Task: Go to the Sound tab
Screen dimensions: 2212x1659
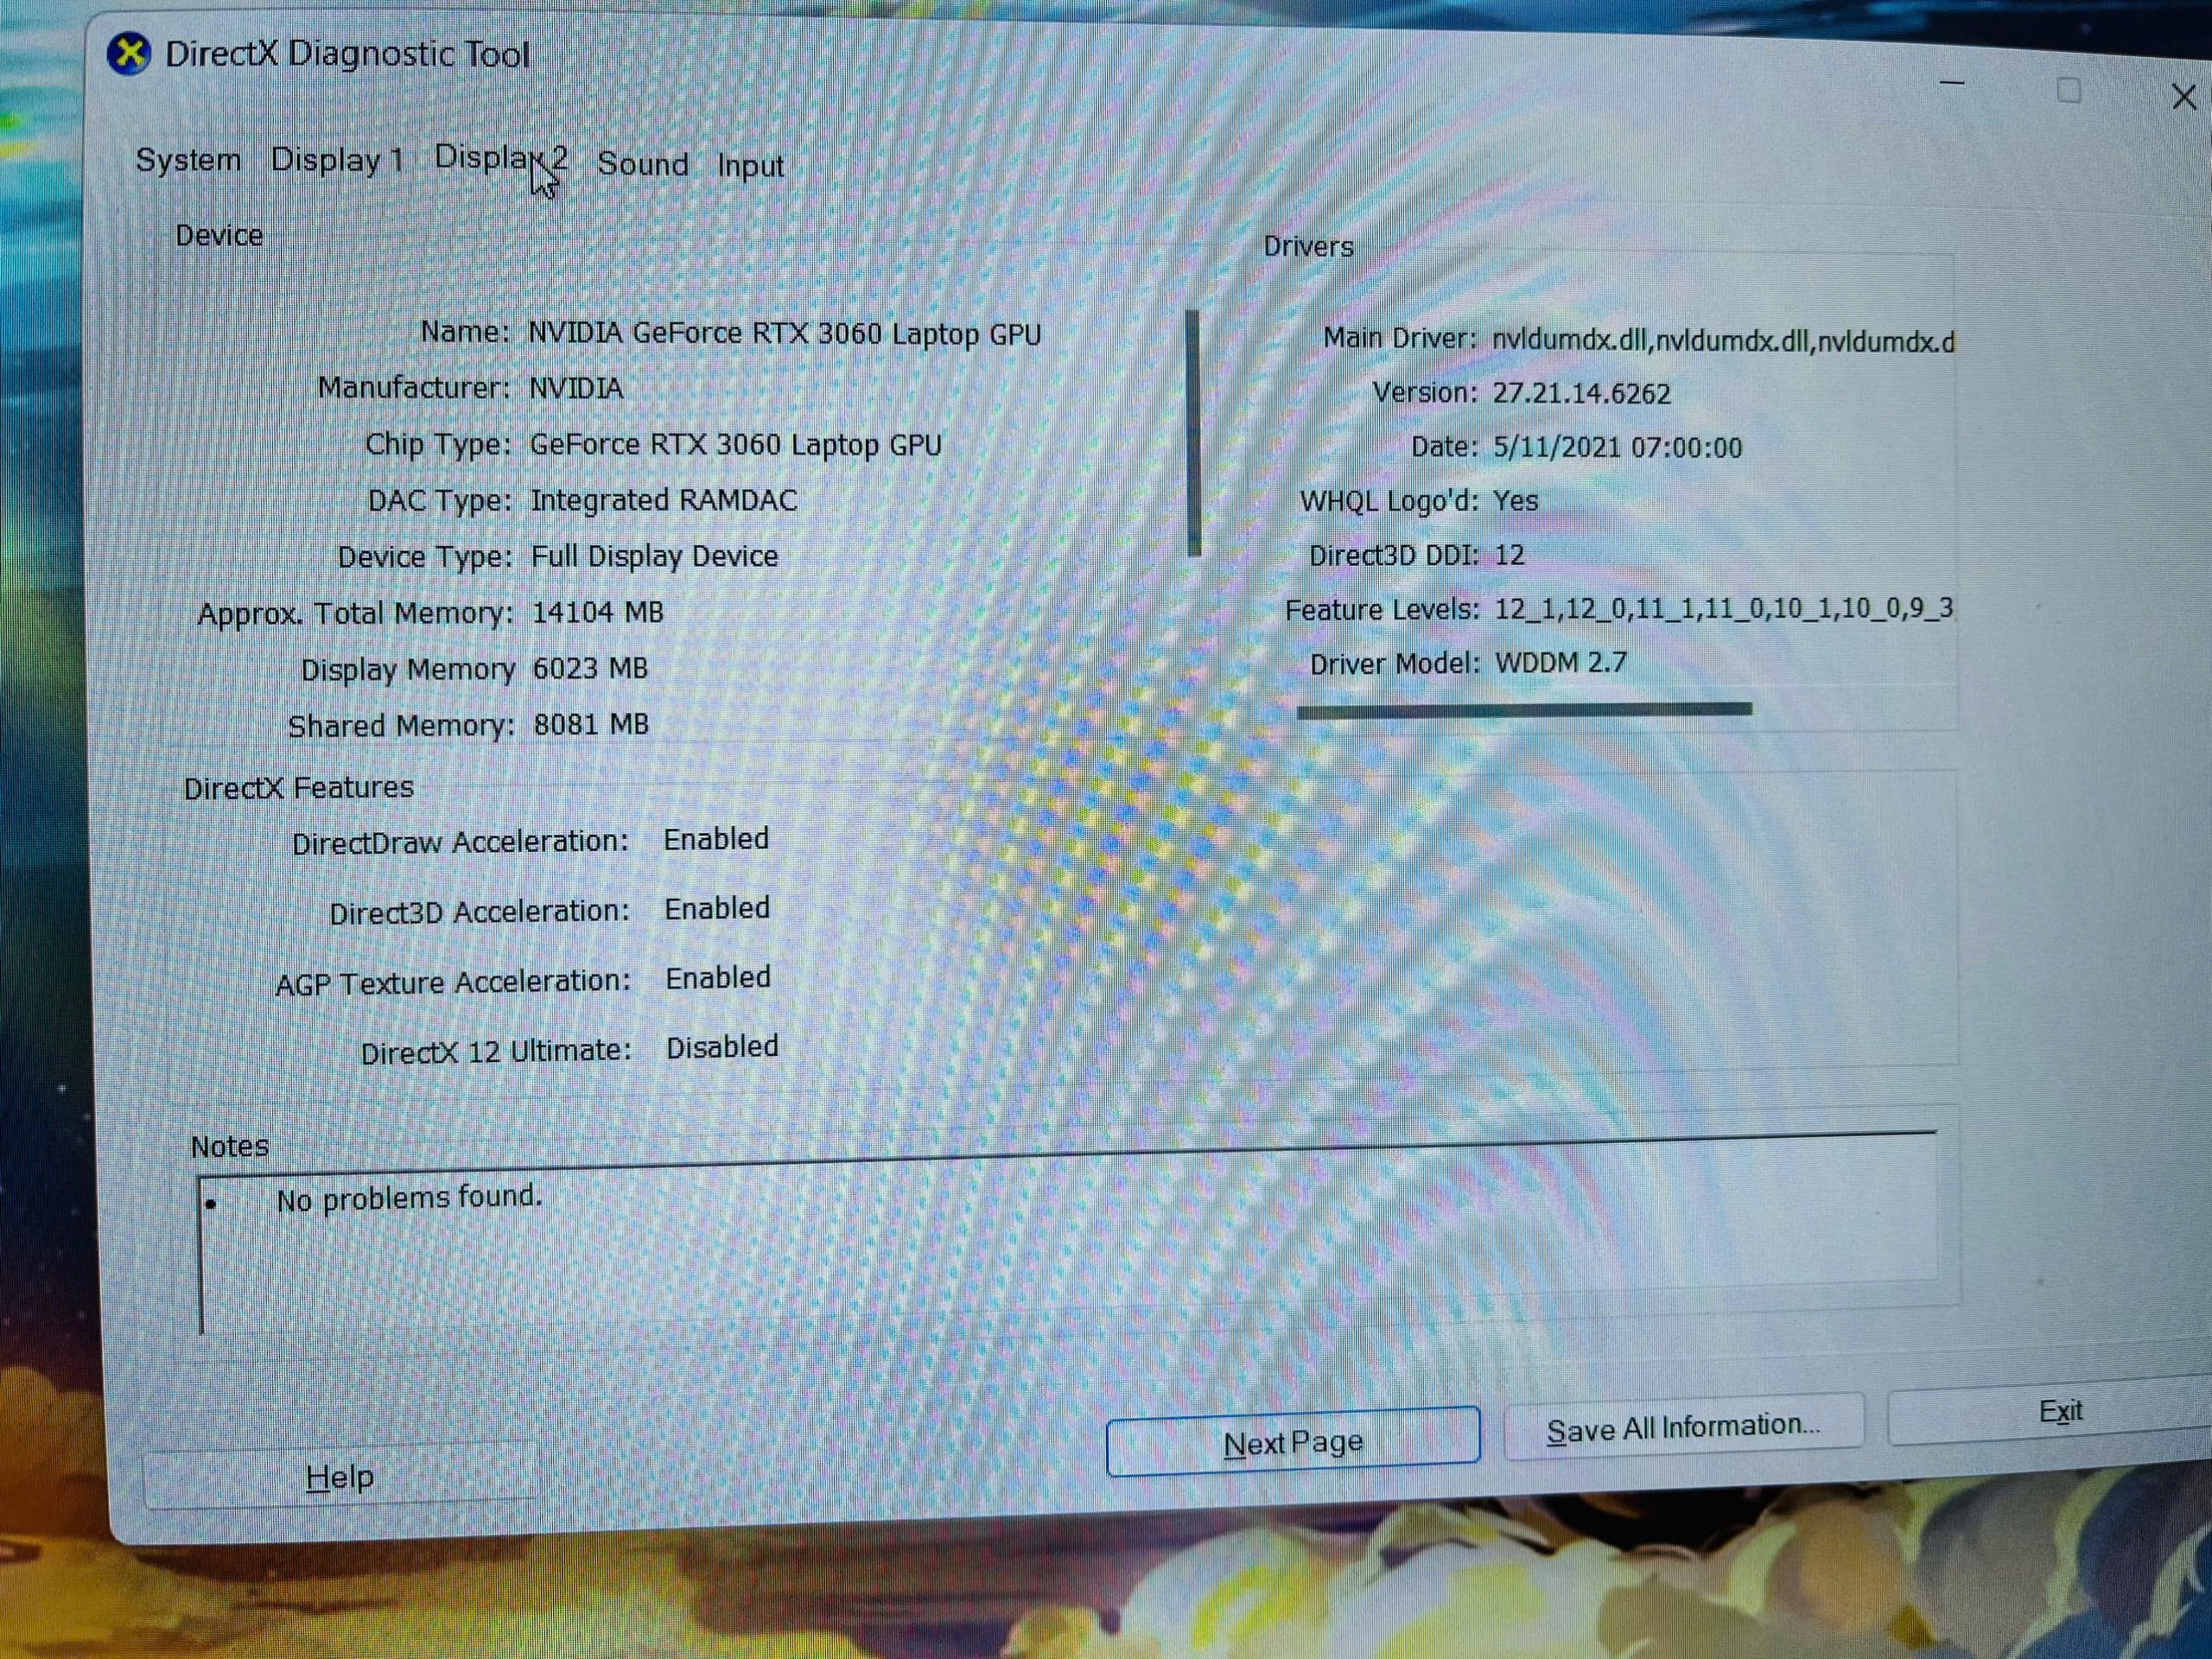Action: (x=643, y=164)
